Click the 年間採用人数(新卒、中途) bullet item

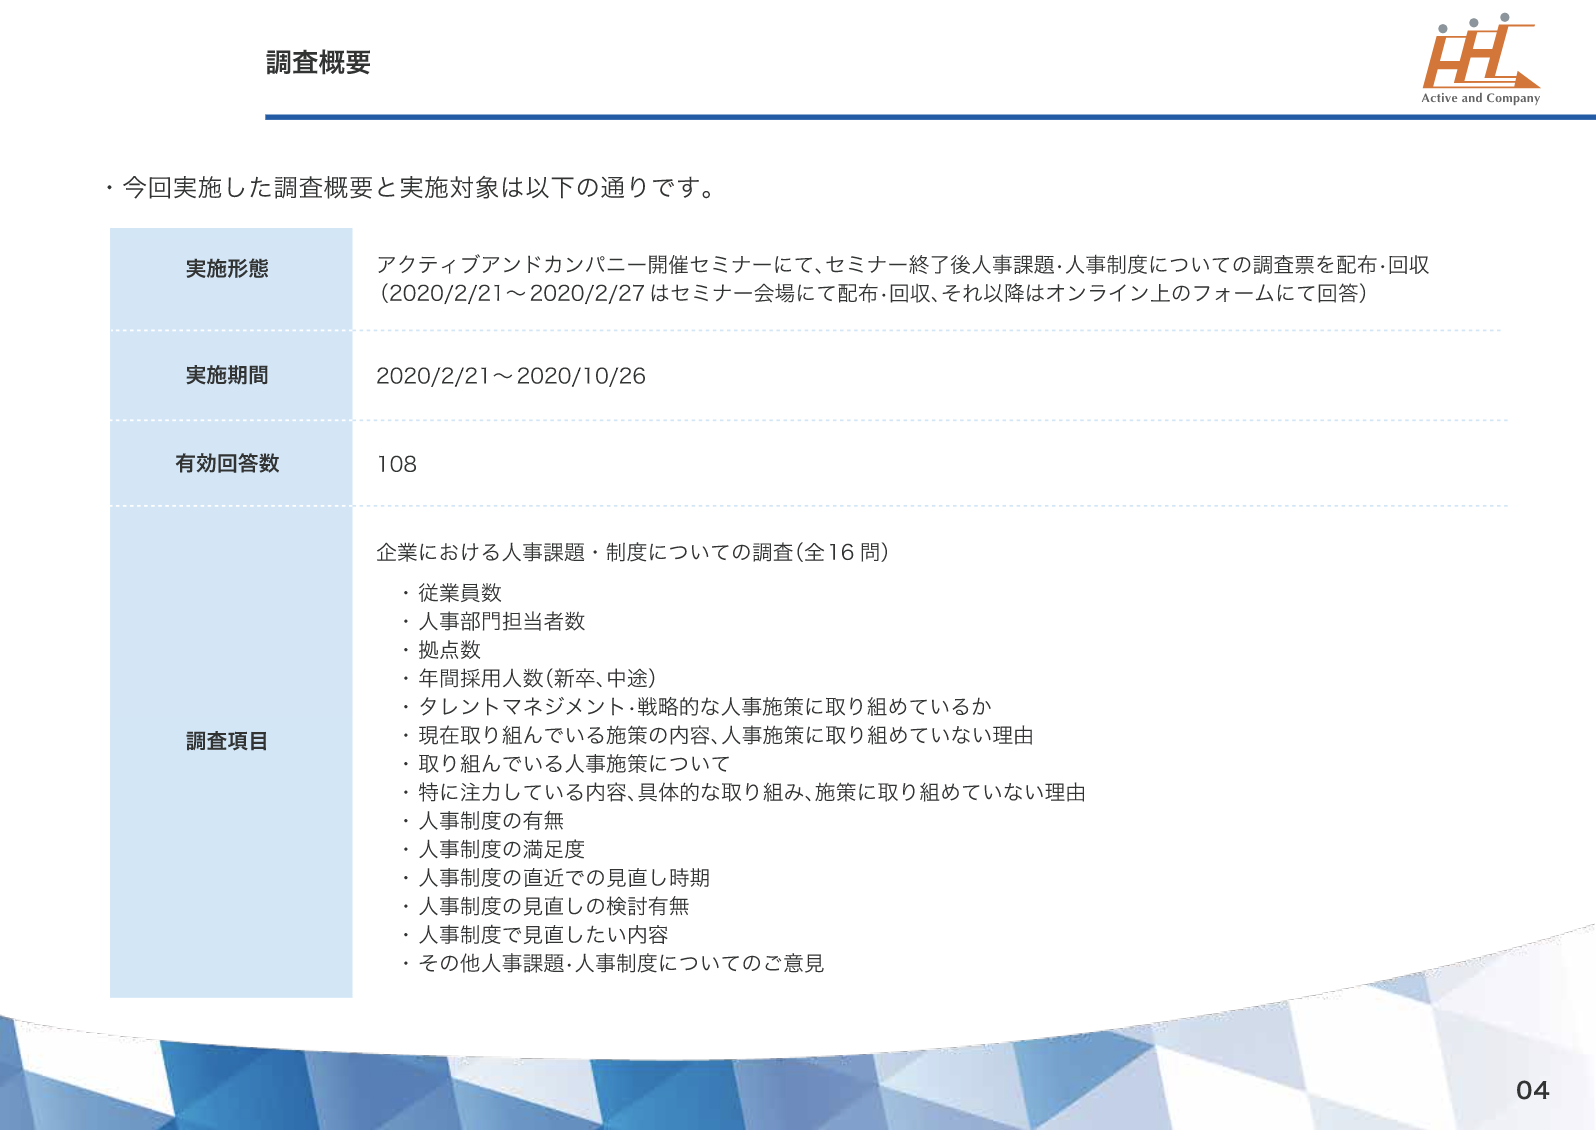point(536,678)
